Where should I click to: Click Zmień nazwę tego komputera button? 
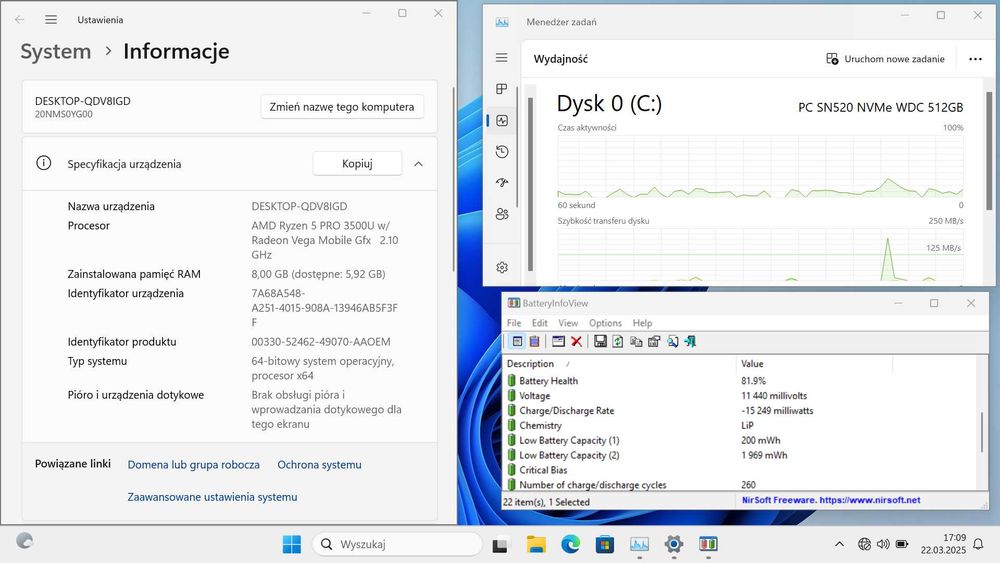click(342, 106)
